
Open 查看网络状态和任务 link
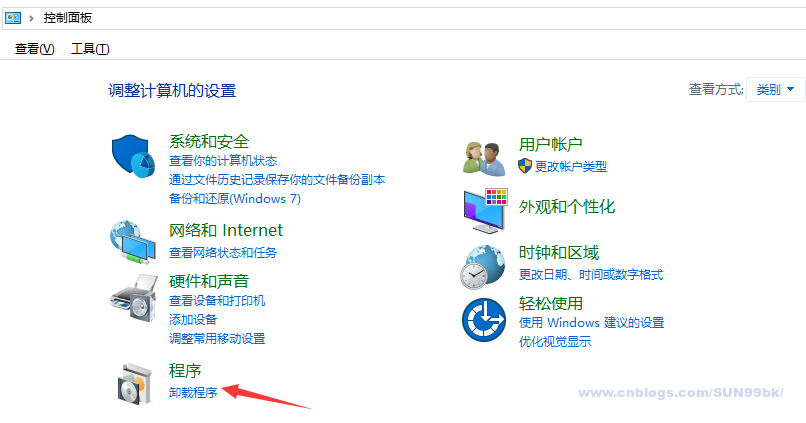coord(223,252)
